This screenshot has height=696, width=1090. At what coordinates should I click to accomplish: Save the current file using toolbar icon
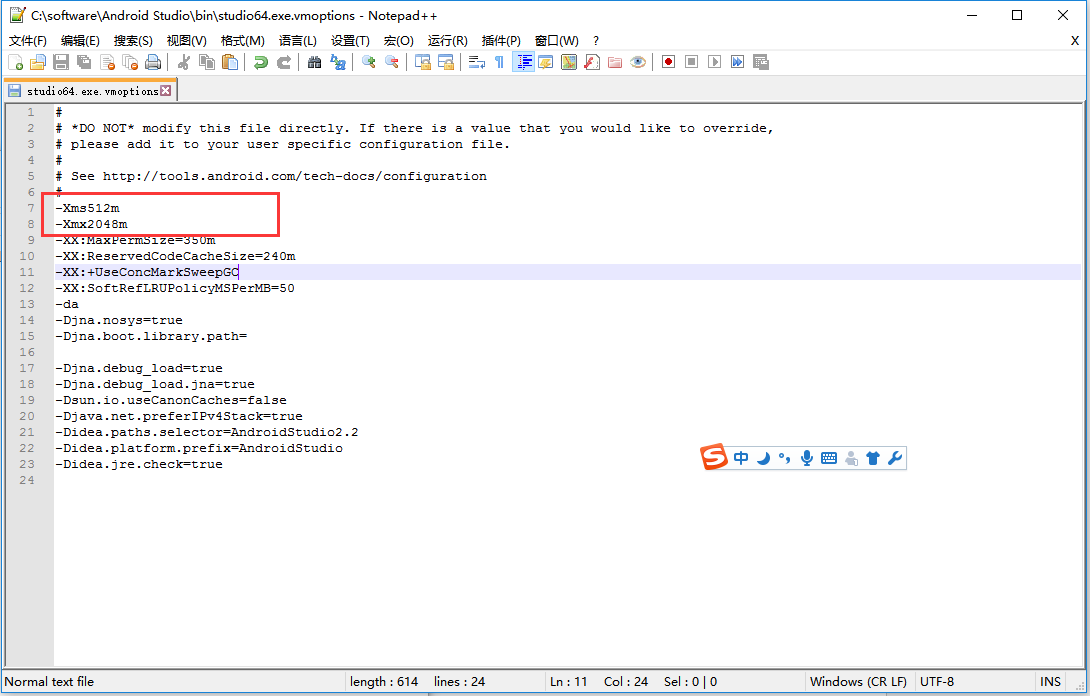click(61, 63)
